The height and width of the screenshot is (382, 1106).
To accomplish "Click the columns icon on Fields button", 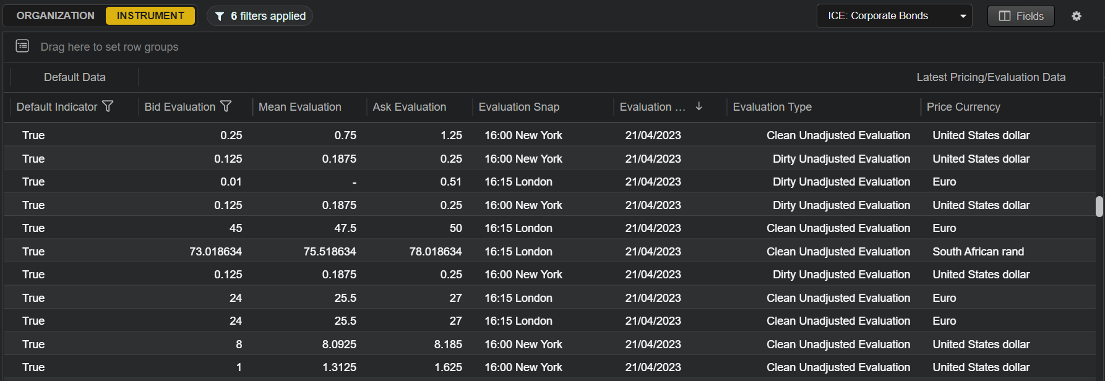I will 1005,16.
